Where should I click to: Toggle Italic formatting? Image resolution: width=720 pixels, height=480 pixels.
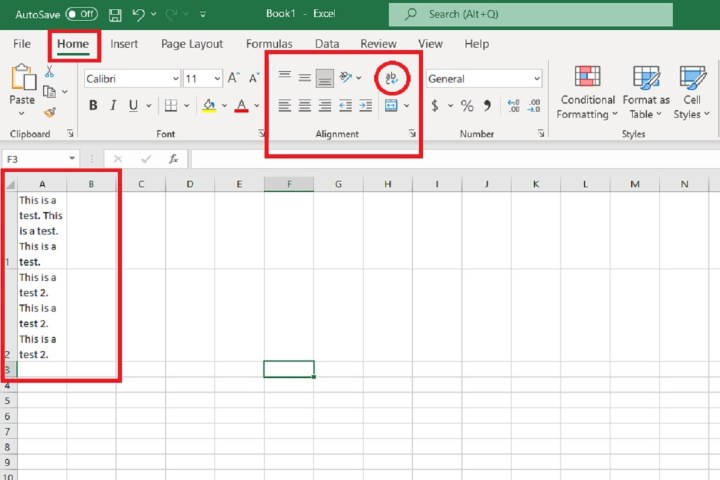[113, 106]
